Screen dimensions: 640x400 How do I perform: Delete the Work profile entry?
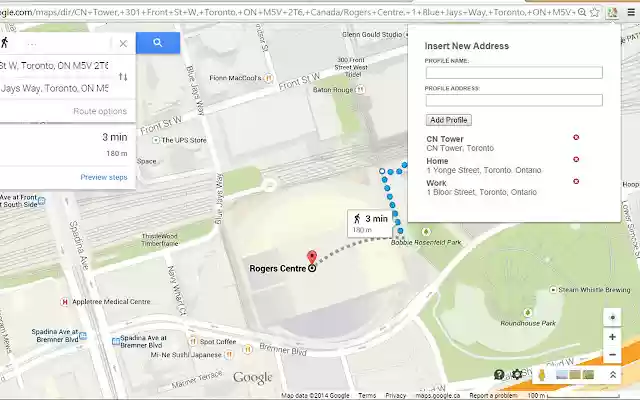click(576, 181)
